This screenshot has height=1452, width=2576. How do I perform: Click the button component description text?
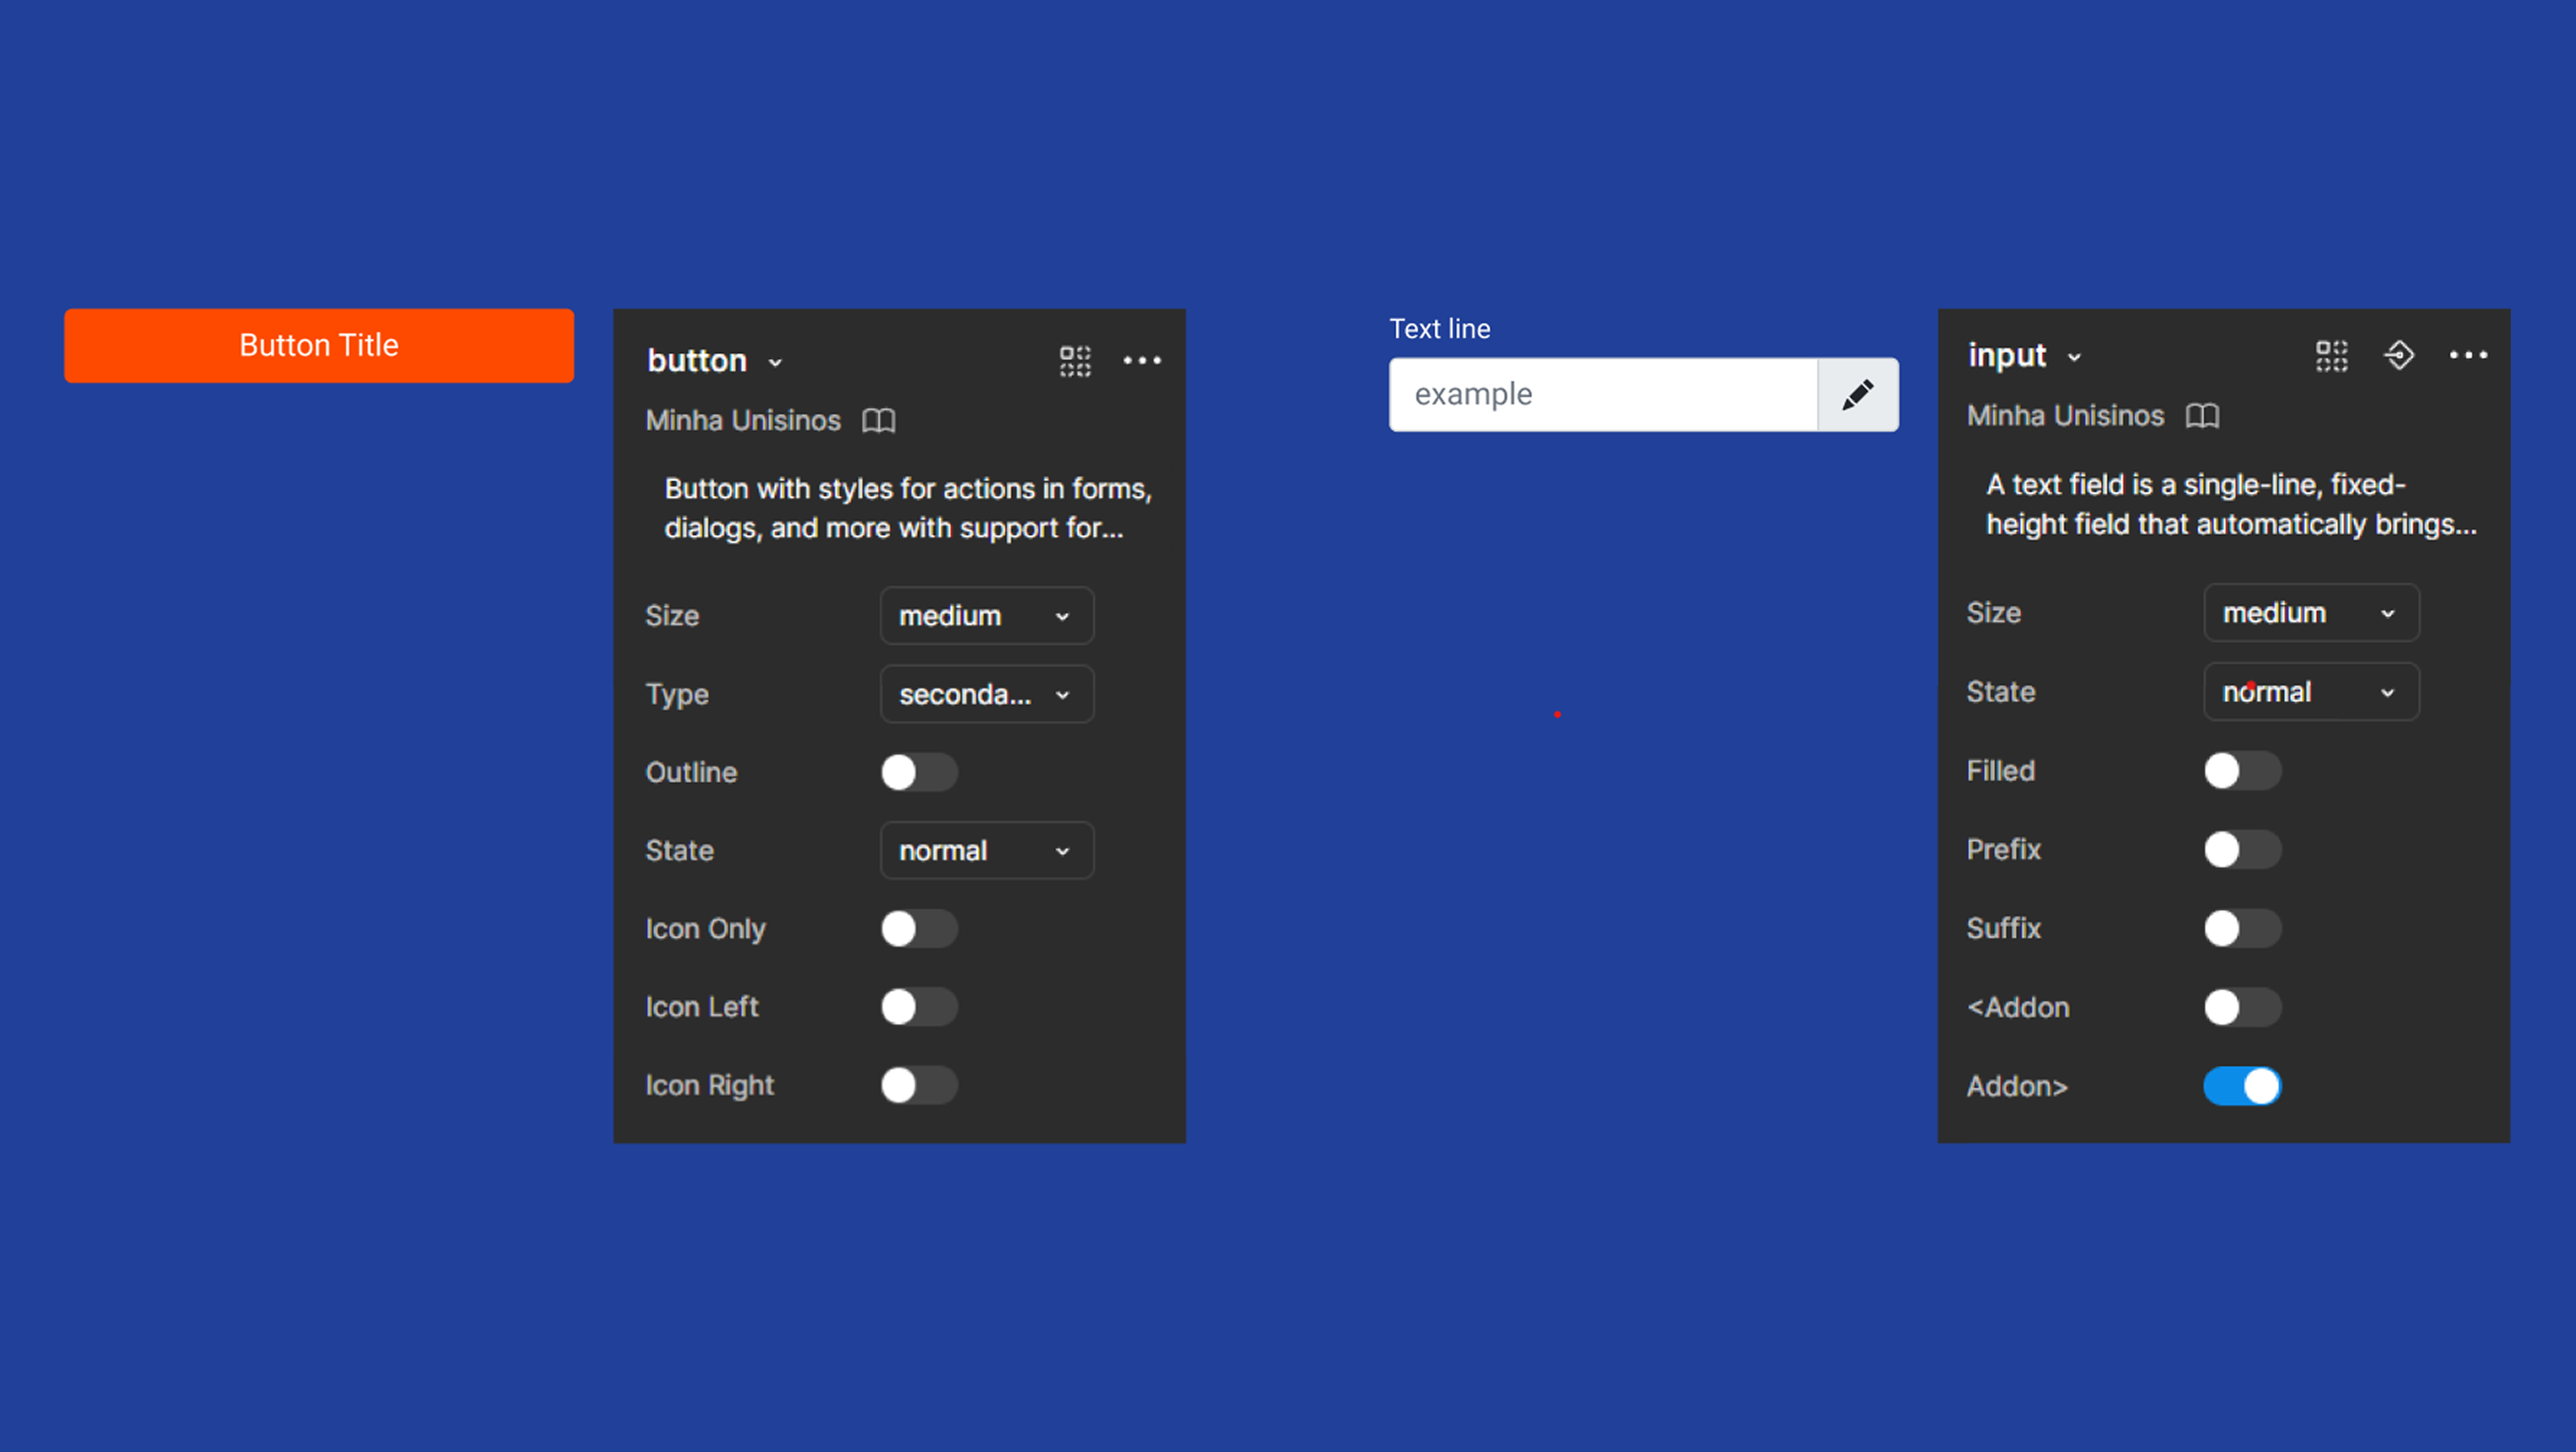tap(908, 508)
